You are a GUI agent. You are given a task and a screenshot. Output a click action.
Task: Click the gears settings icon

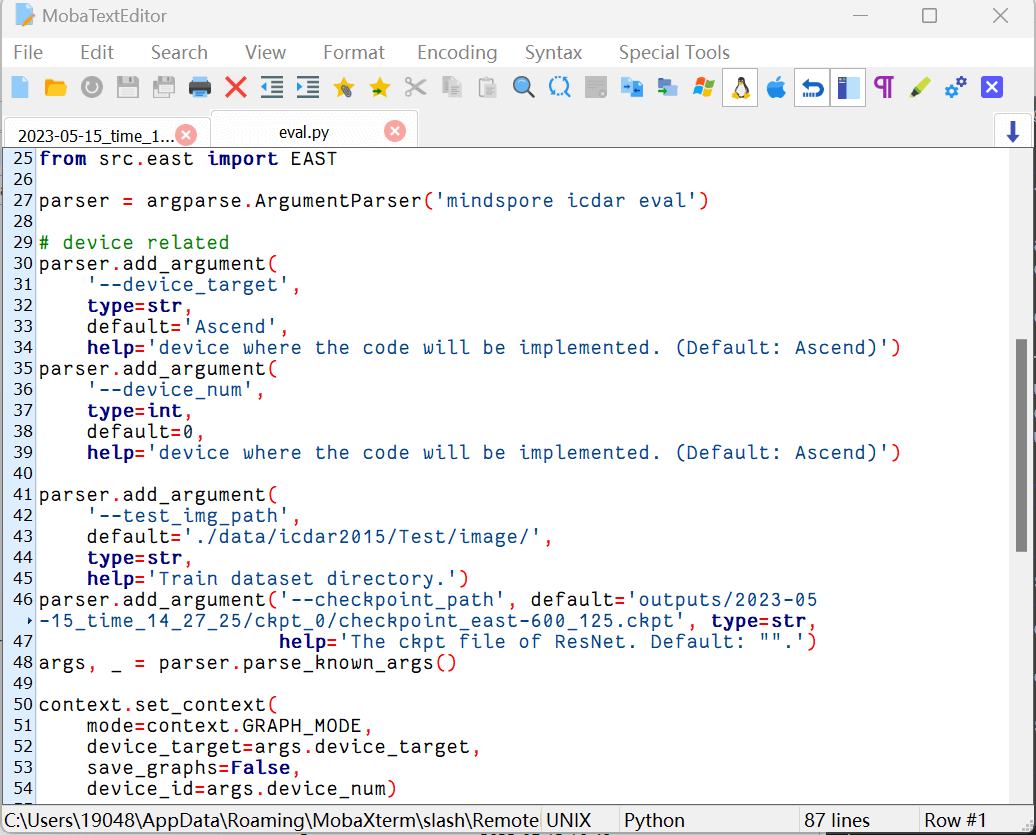coord(955,87)
